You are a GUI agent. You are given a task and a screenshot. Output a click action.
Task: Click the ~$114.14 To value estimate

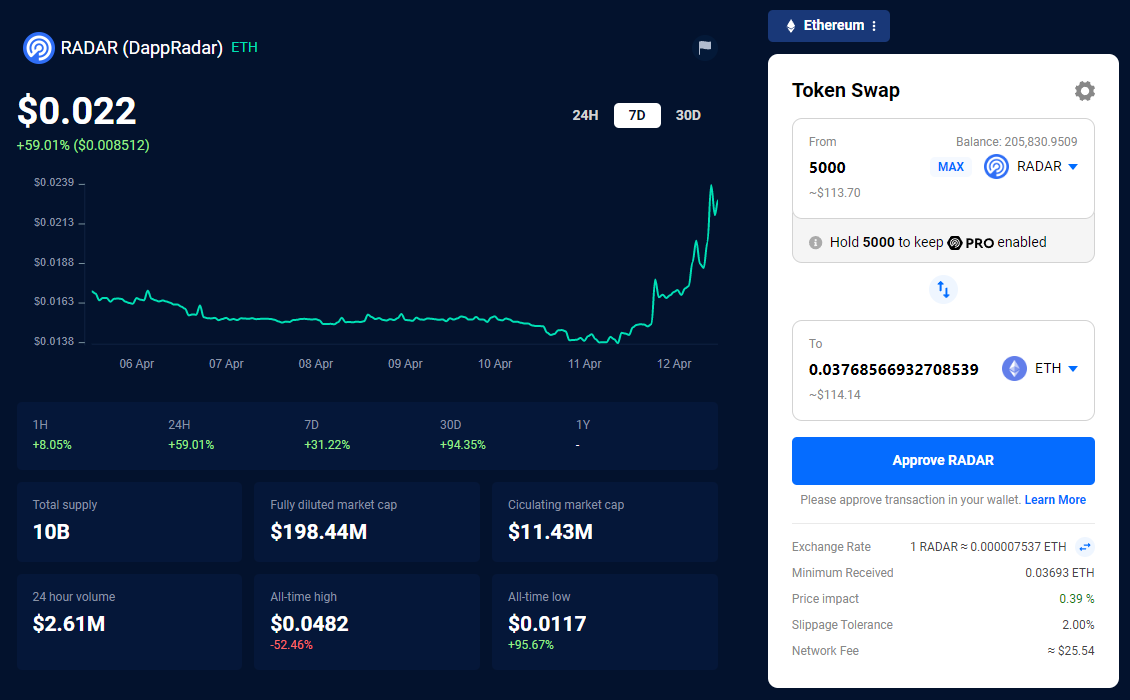(x=835, y=395)
